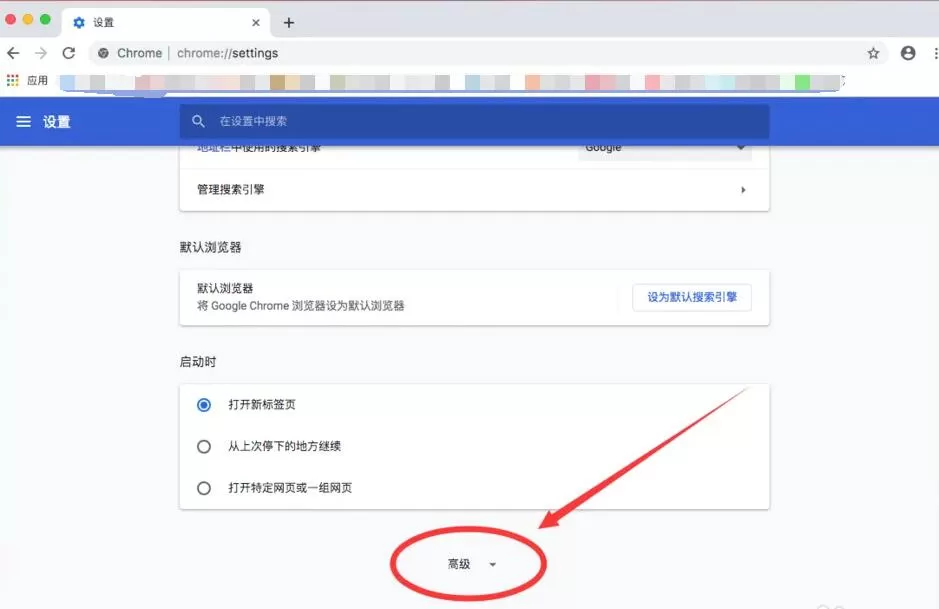Expand the 高级 advanced settings section

(x=471, y=564)
